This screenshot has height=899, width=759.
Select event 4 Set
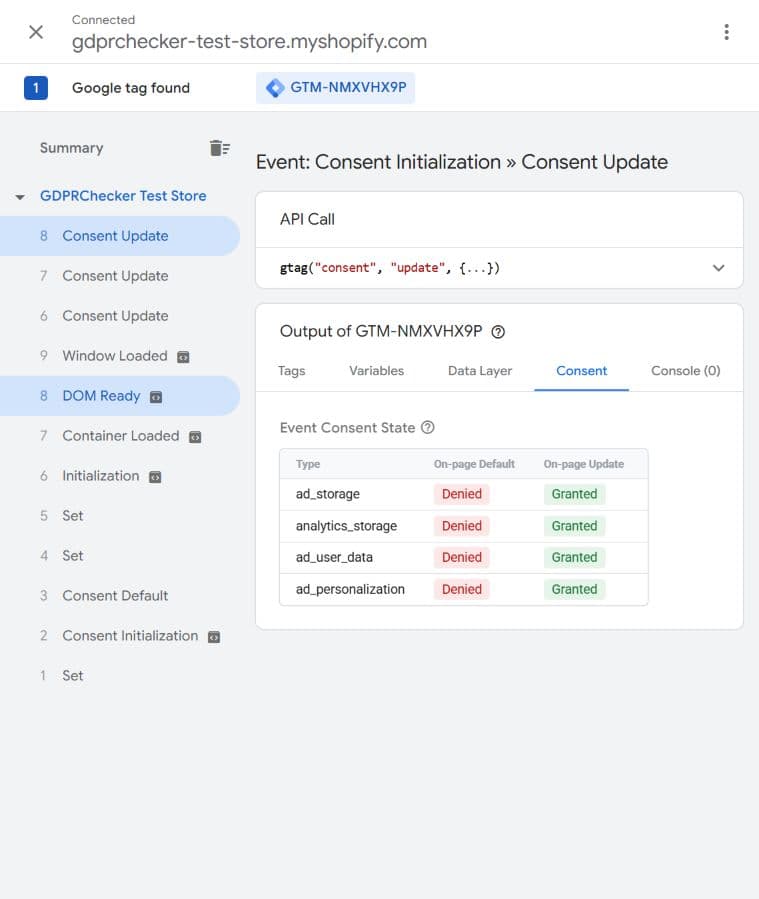tap(120, 556)
